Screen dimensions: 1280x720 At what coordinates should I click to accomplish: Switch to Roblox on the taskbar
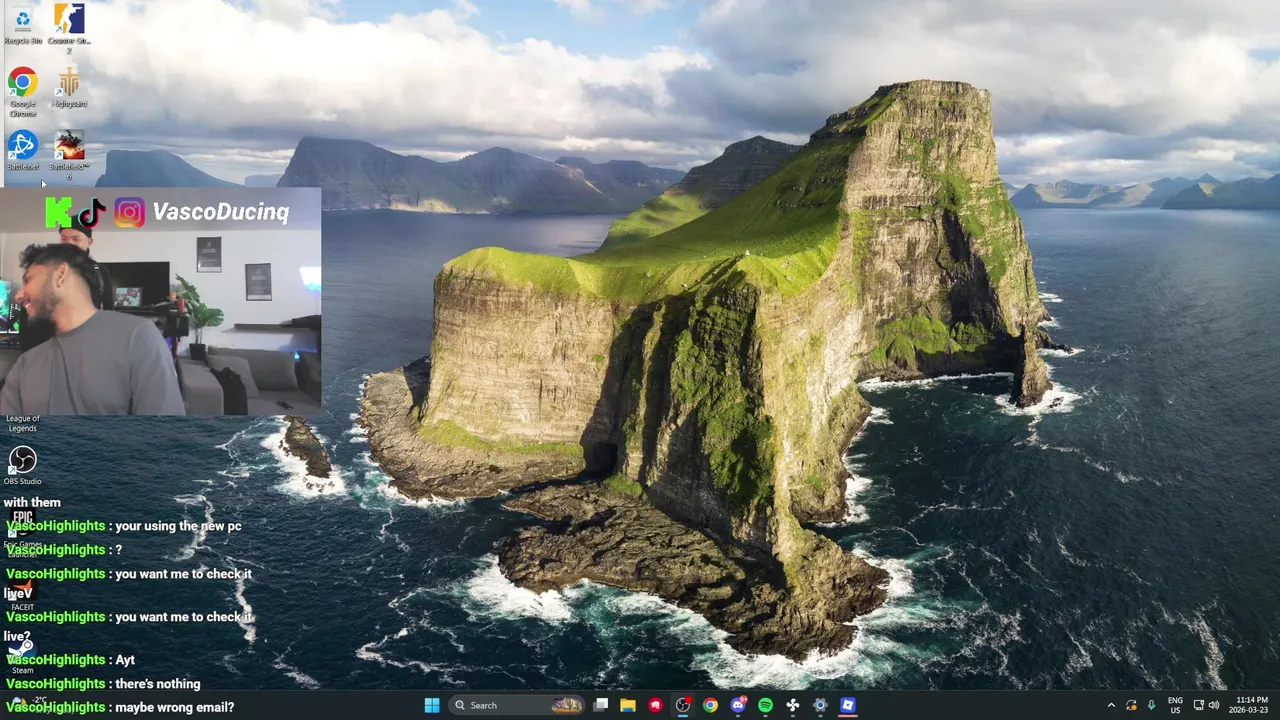coord(847,705)
